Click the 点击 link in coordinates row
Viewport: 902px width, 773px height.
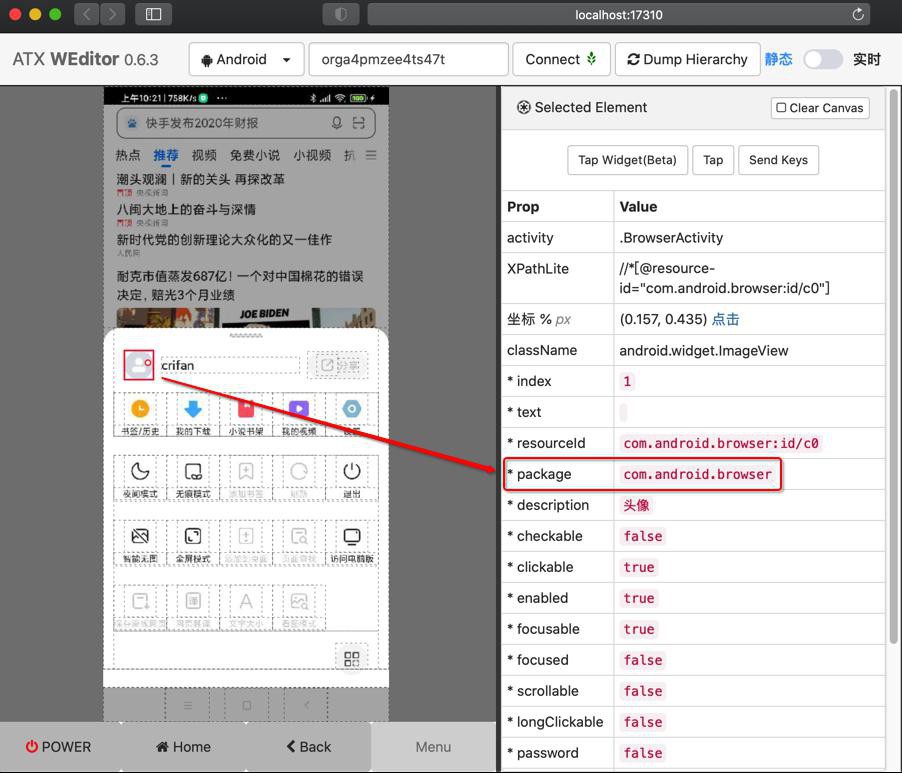pyautogui.click(x=725, y=319)
